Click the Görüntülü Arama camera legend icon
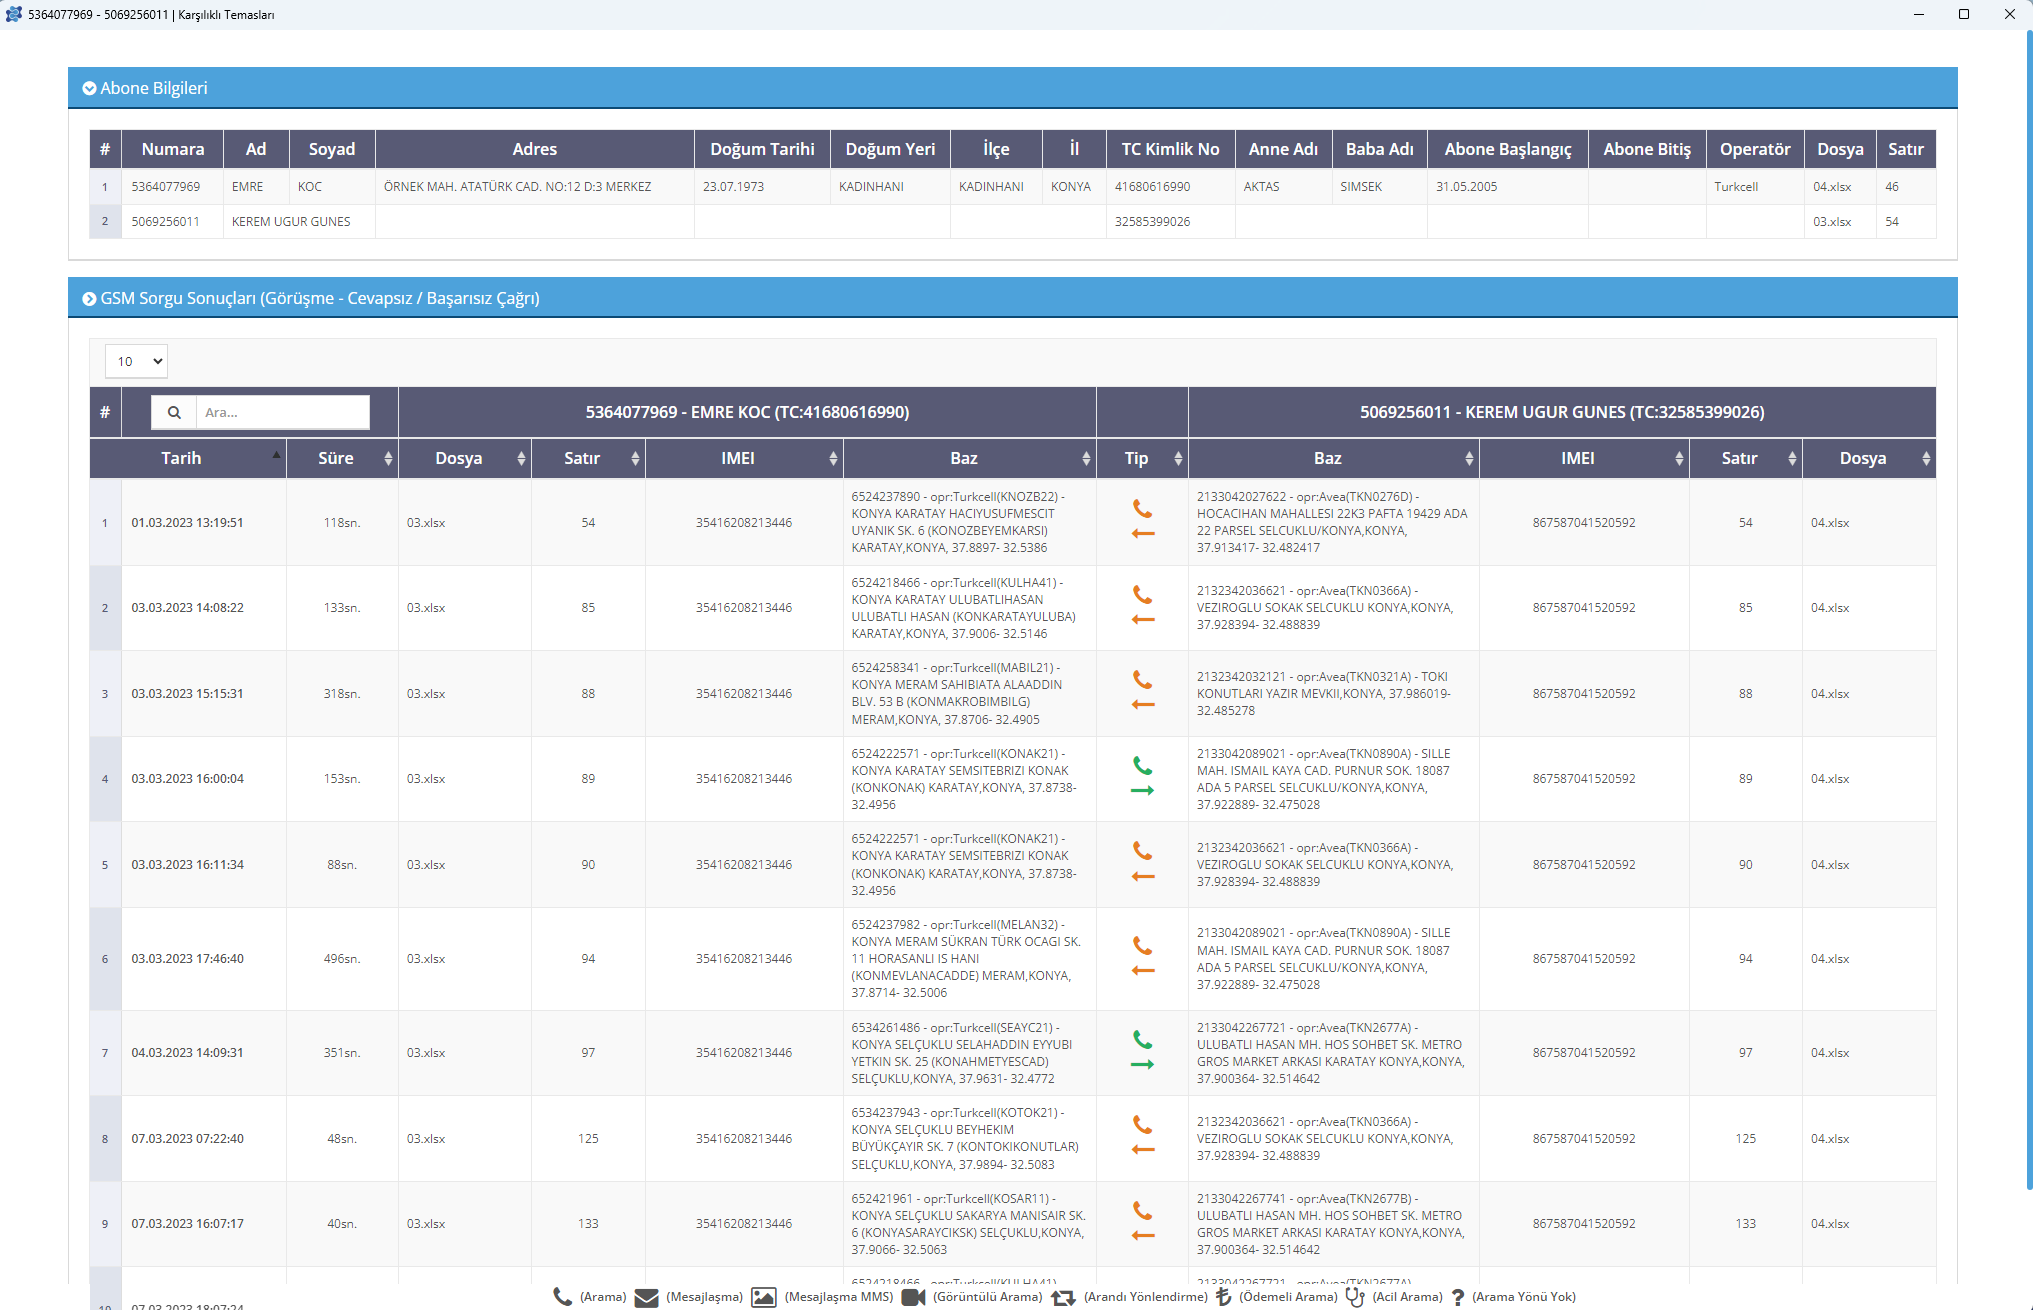Viewport: 2033px width, 1310px height. click(x=913, y=1297)
